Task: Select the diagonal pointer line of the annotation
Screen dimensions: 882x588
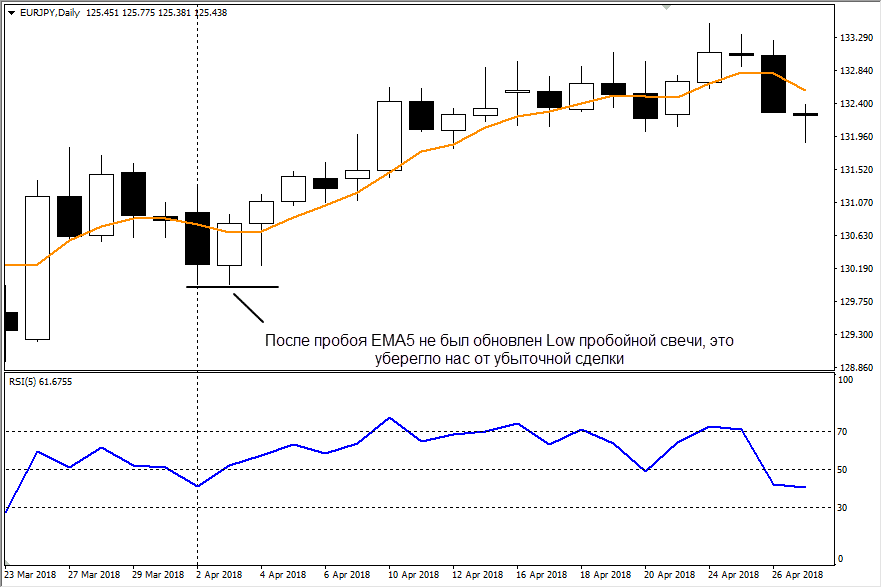Action: 248,308
